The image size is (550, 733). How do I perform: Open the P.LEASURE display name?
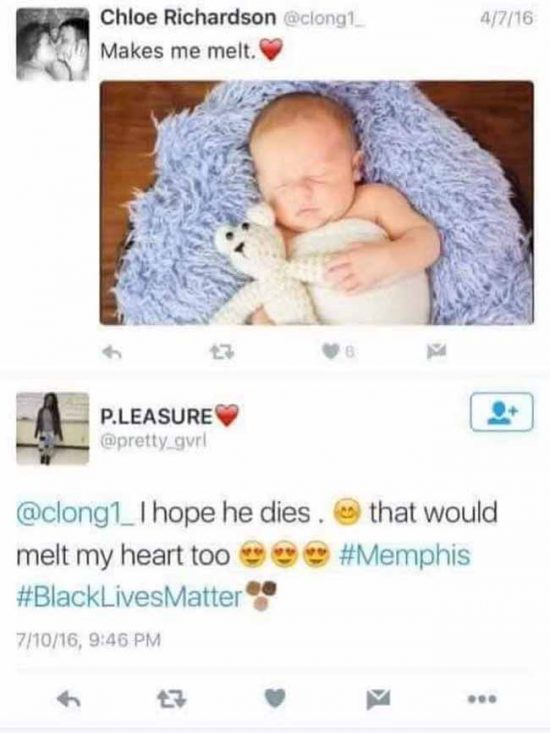pyautogui.click(x=157, y=416)
